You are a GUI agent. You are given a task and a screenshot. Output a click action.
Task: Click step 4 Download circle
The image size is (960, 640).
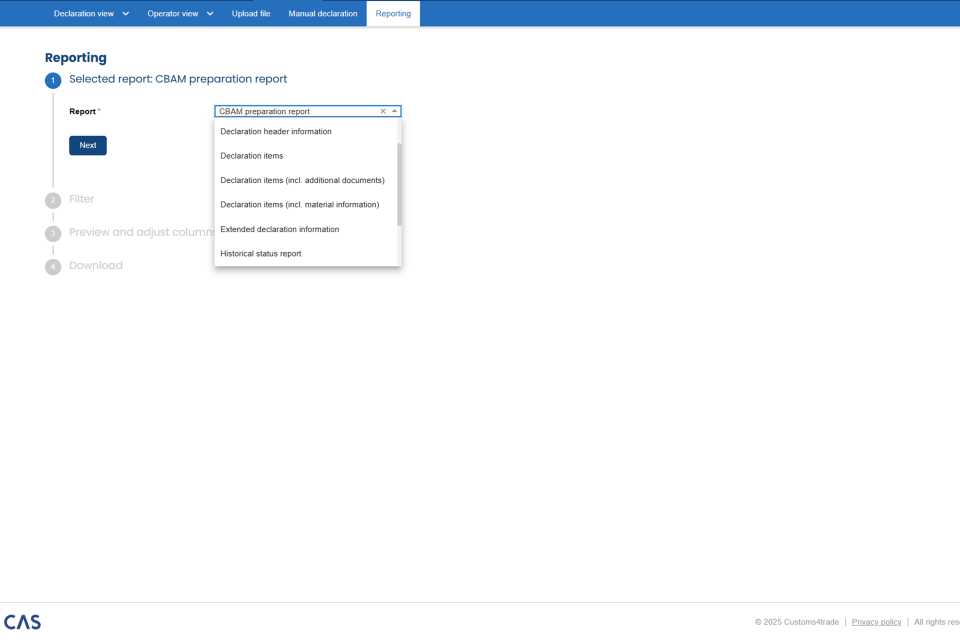point(53,266)
